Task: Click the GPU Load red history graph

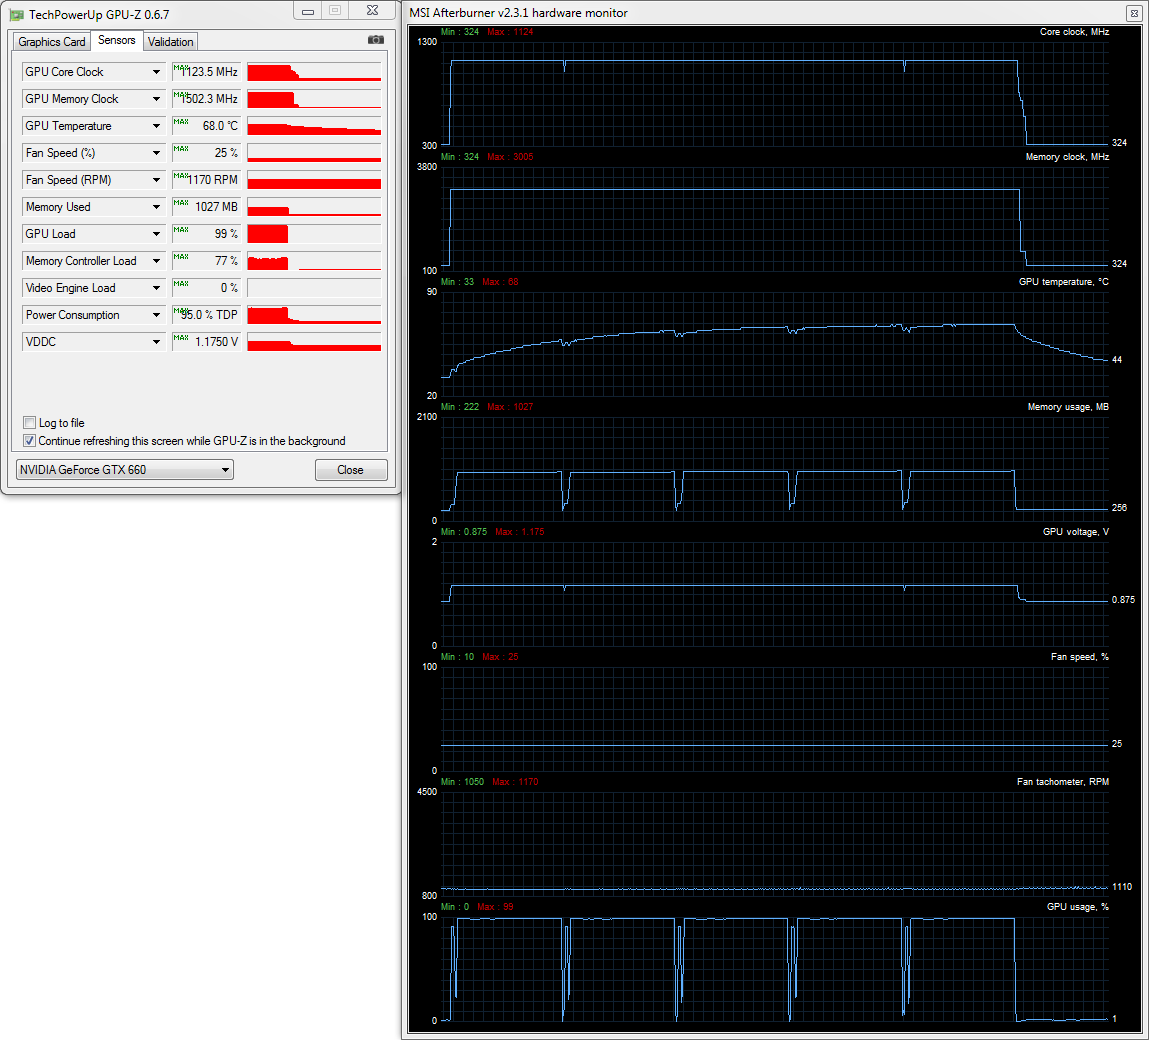Action: pos(314,234)
